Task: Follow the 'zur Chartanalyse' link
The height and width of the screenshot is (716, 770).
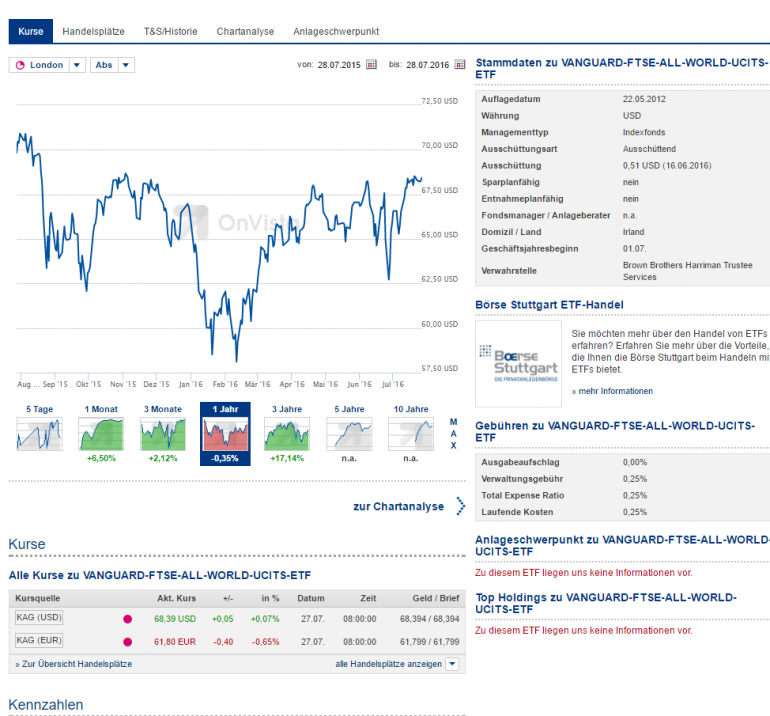Action: (x=398, y=506)
